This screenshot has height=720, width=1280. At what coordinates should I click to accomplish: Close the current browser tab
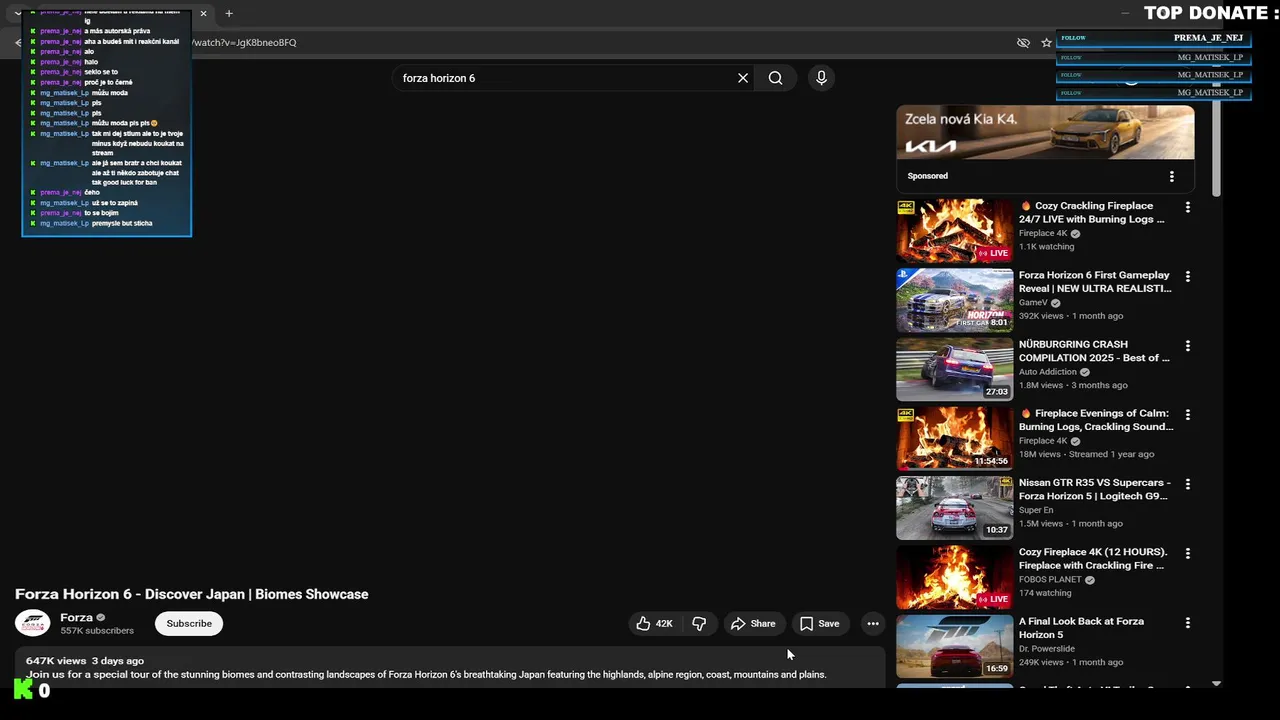pyautogui.click(x=203, y=14)
